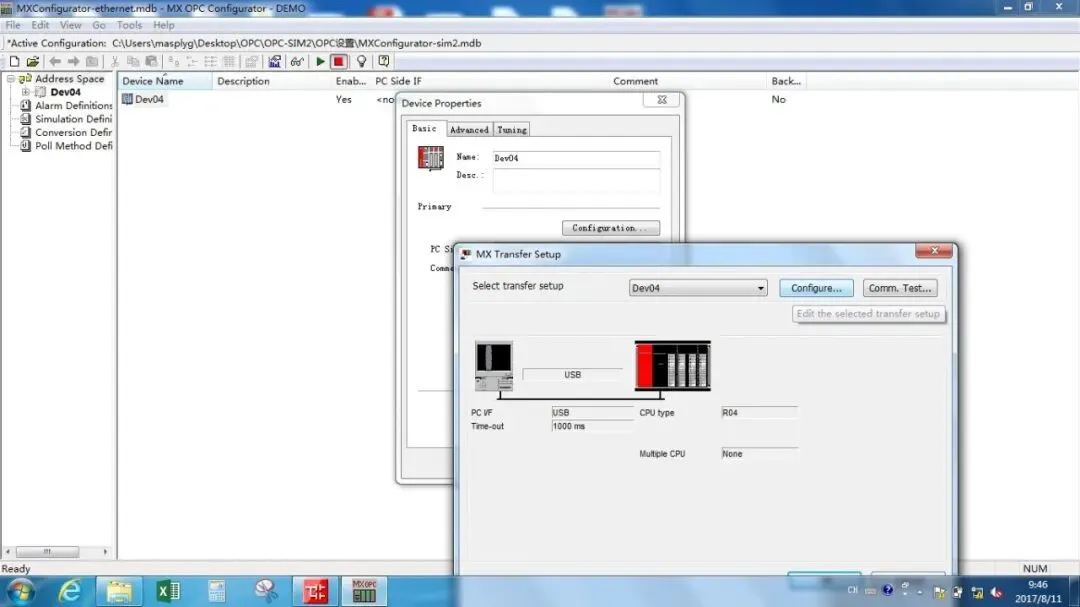Select the Basic tab in Device Properties

424,128
